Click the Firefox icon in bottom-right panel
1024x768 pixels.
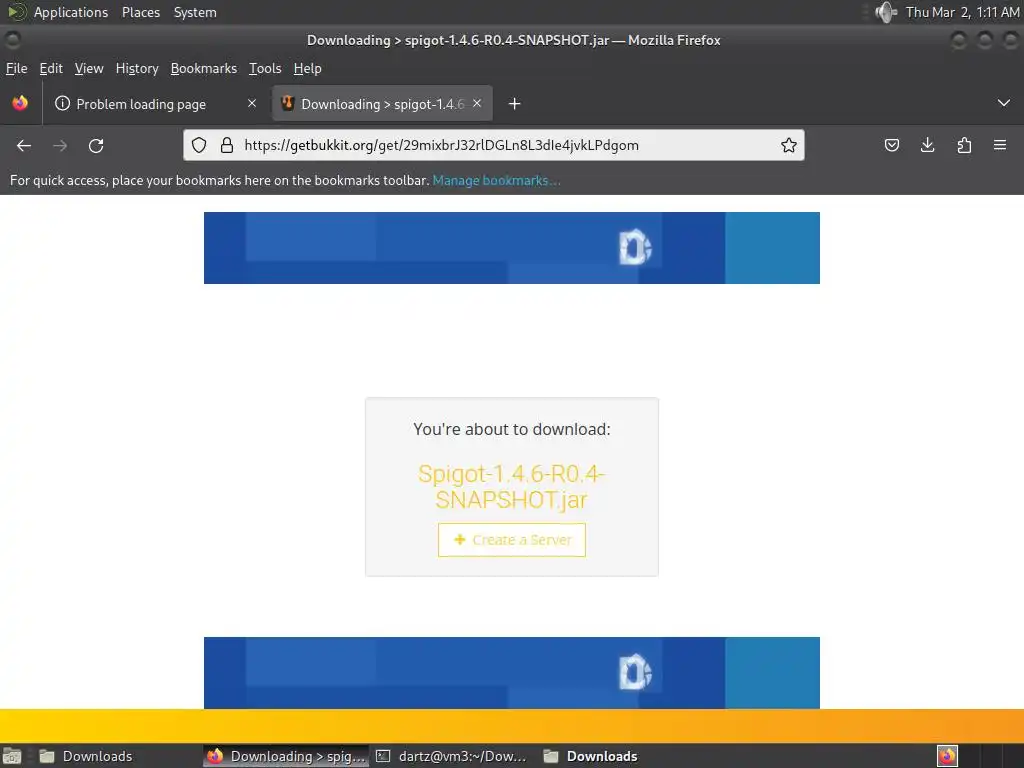tap(947, 756)
